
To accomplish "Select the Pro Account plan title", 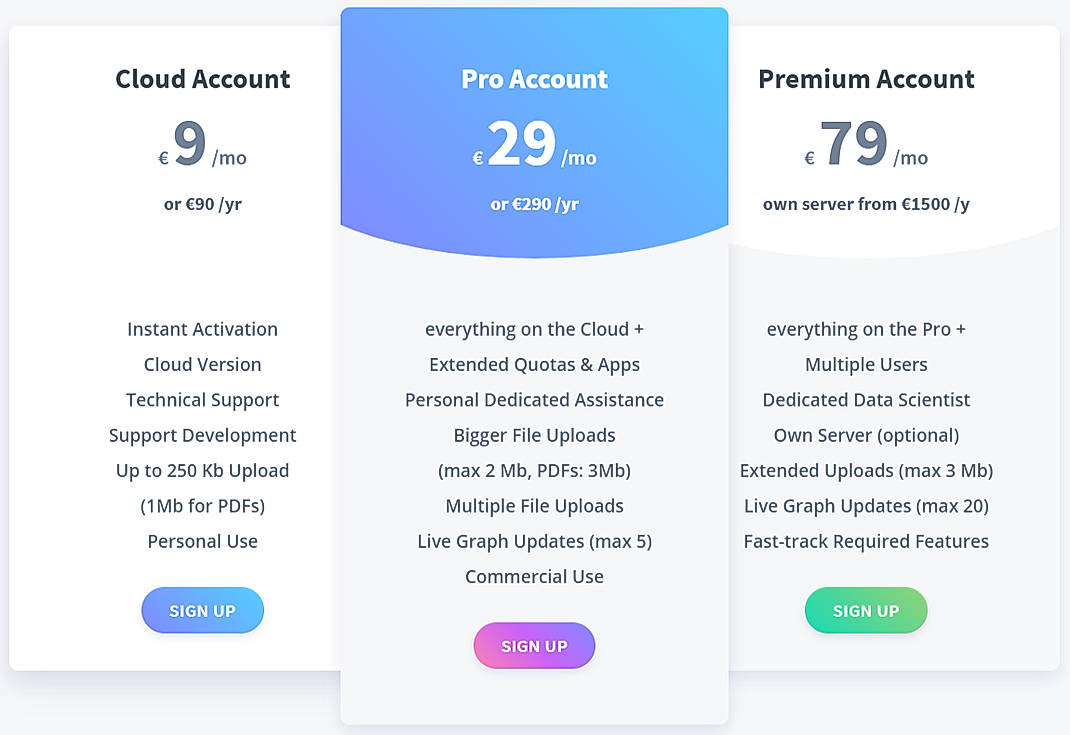I will [x=534, y=79].
